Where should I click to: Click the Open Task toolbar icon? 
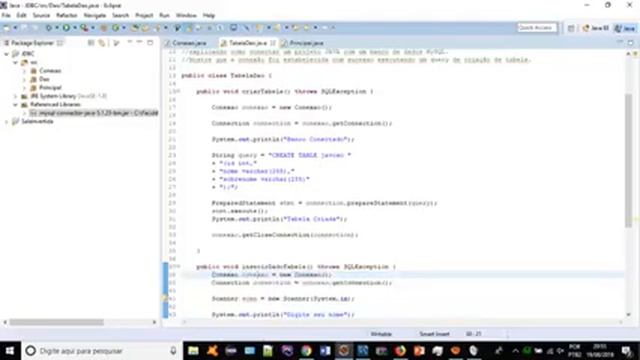pyautogui.click(x=145, y=28)
